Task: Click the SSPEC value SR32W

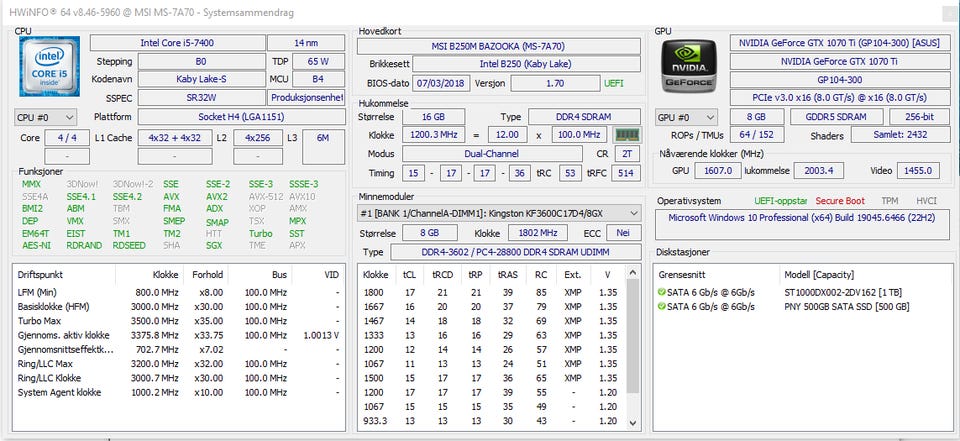Action: click(201, 97)
